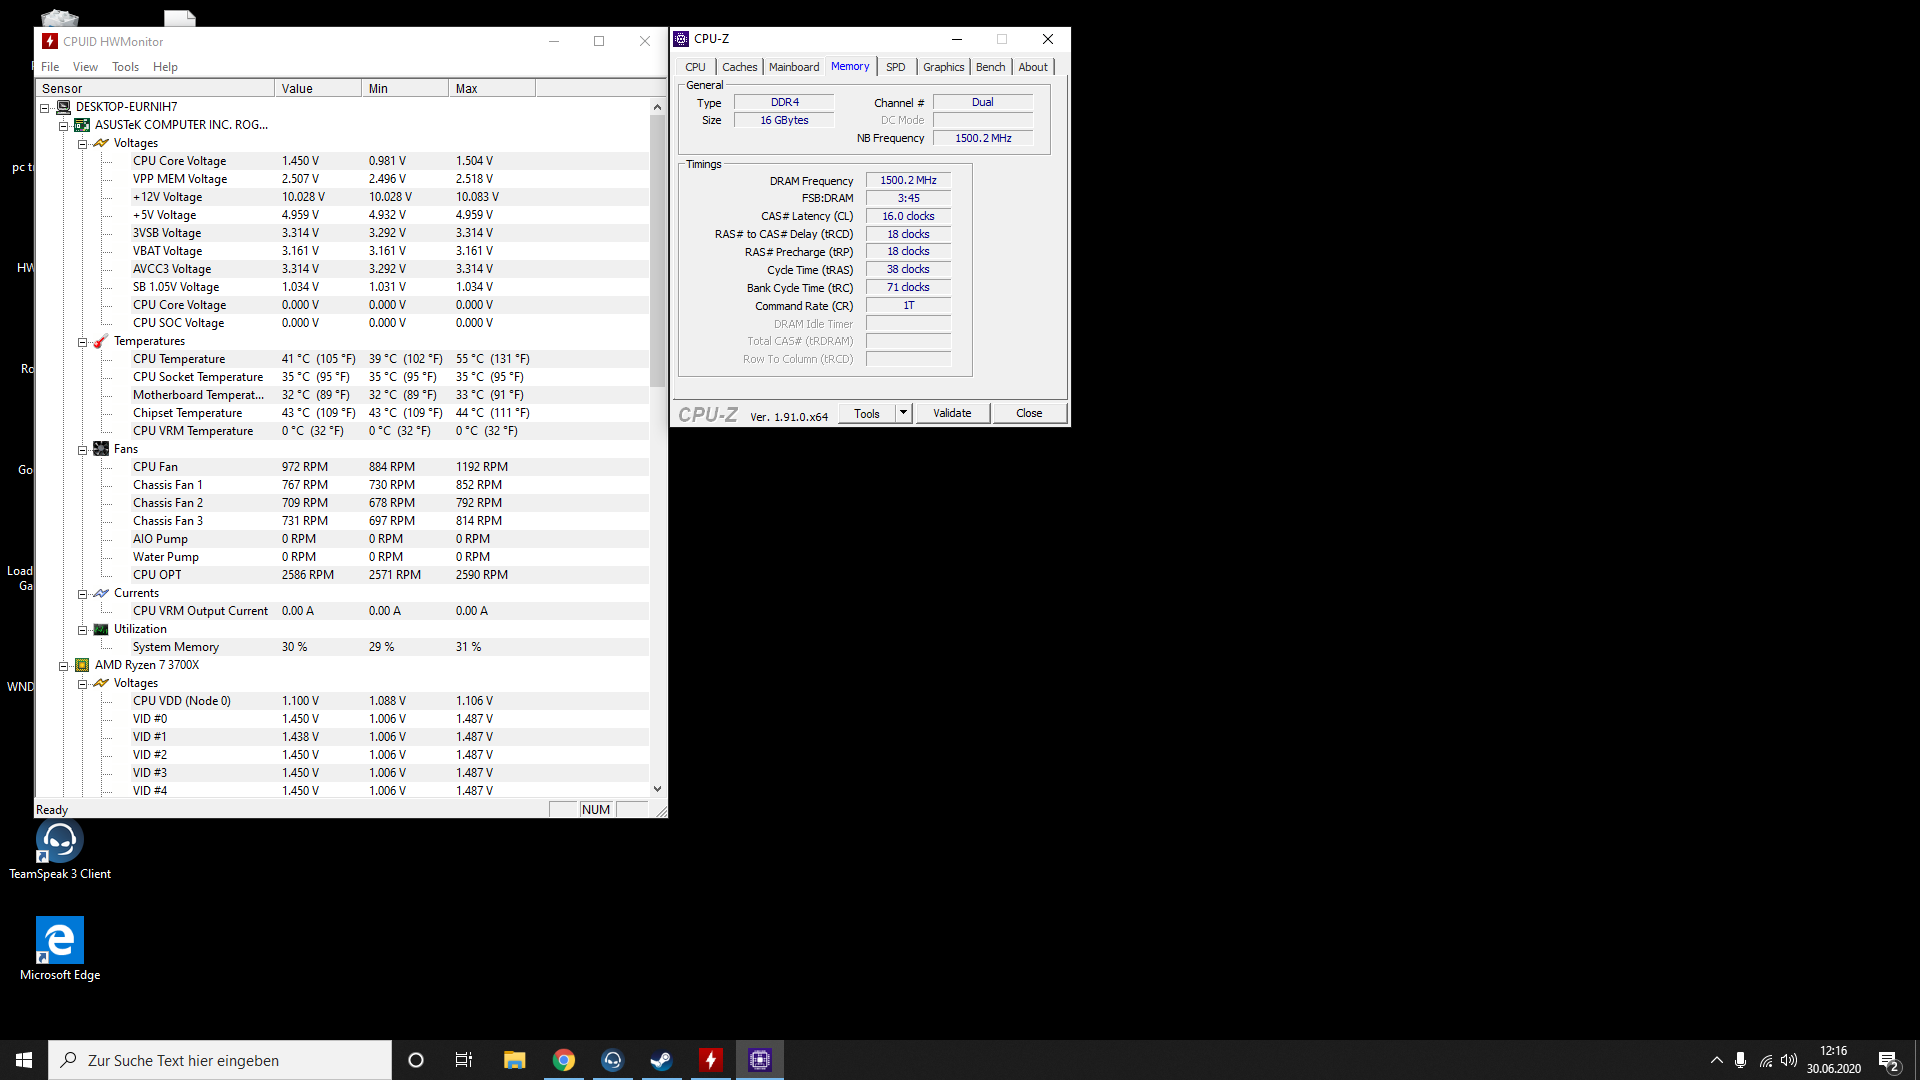The width and height of the screenshot is (1920, 1080).
Task: Collapse the Temperatures tree node
Action: [83, 342]
